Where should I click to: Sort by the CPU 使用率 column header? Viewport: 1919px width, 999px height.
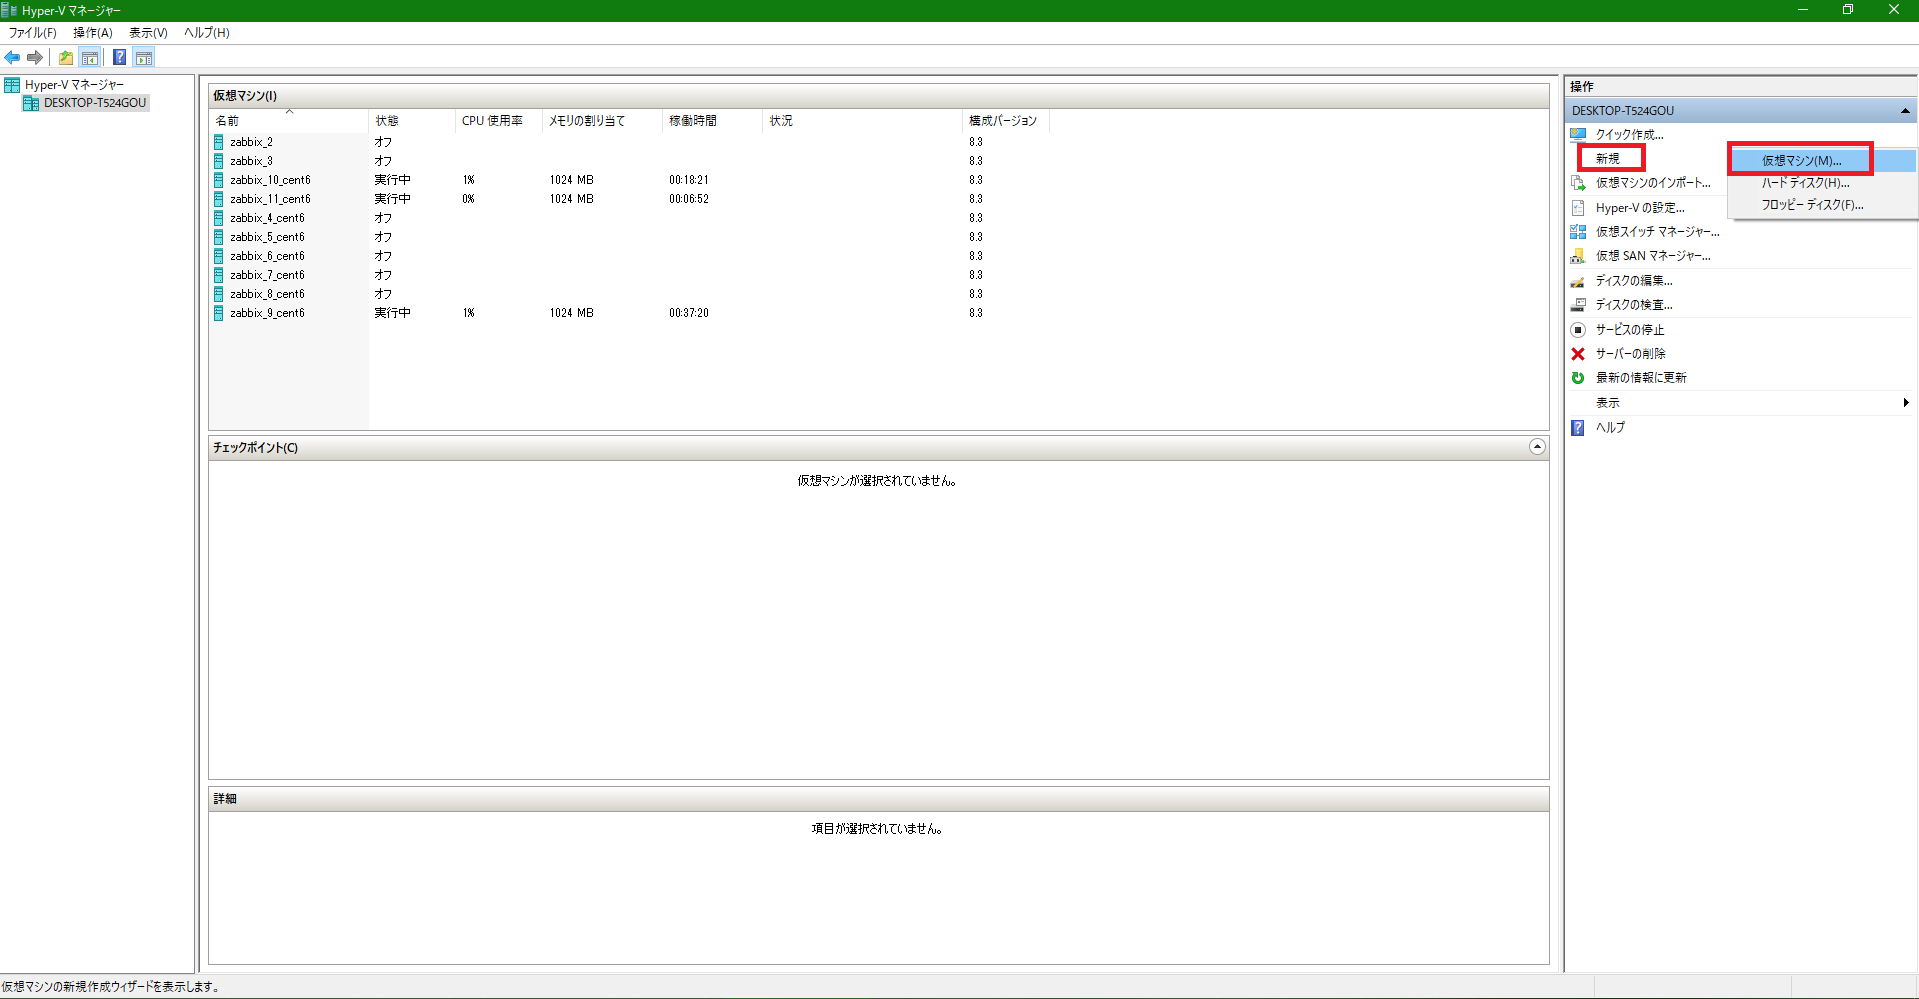pyautogui.click(x=499, y=121)
